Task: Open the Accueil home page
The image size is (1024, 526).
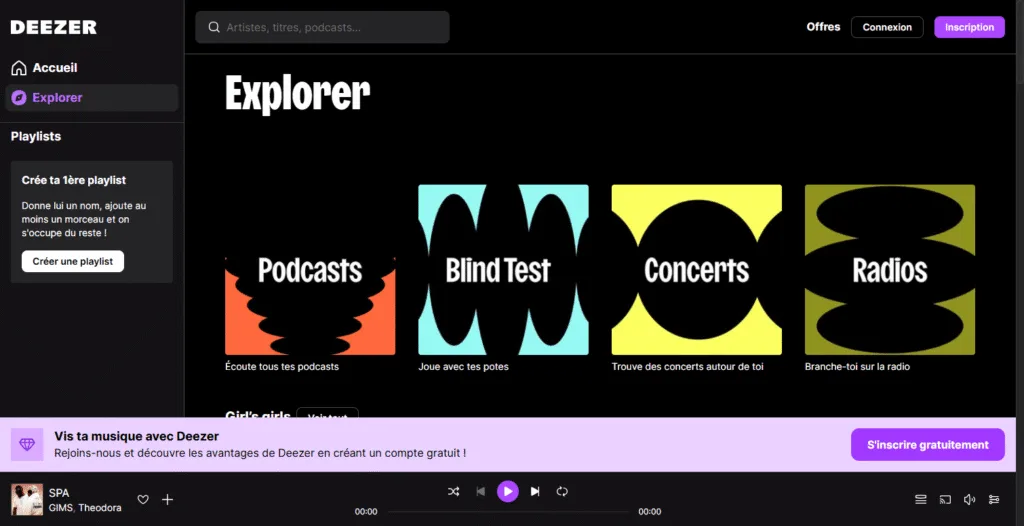Action: (x=91, y=68)
